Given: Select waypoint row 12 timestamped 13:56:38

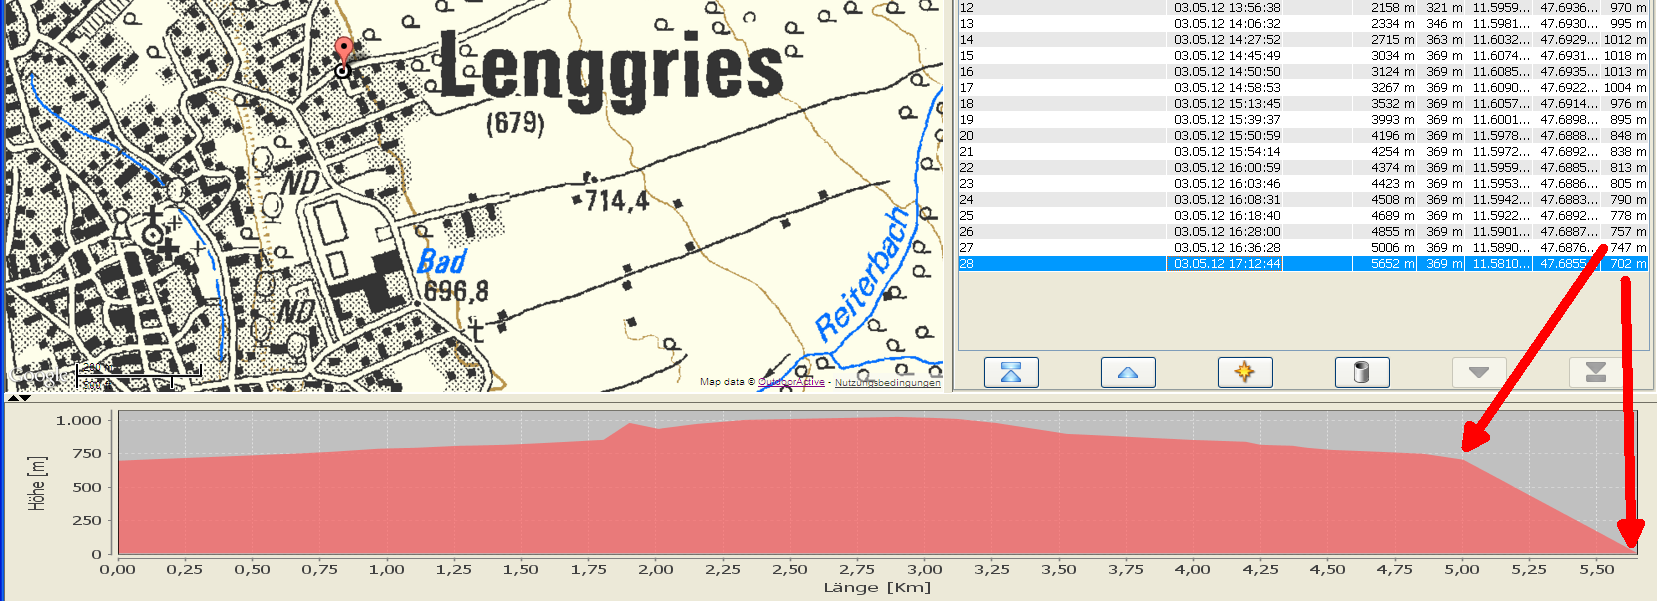Looking at the screenshot, I should tap(1226, 8).
